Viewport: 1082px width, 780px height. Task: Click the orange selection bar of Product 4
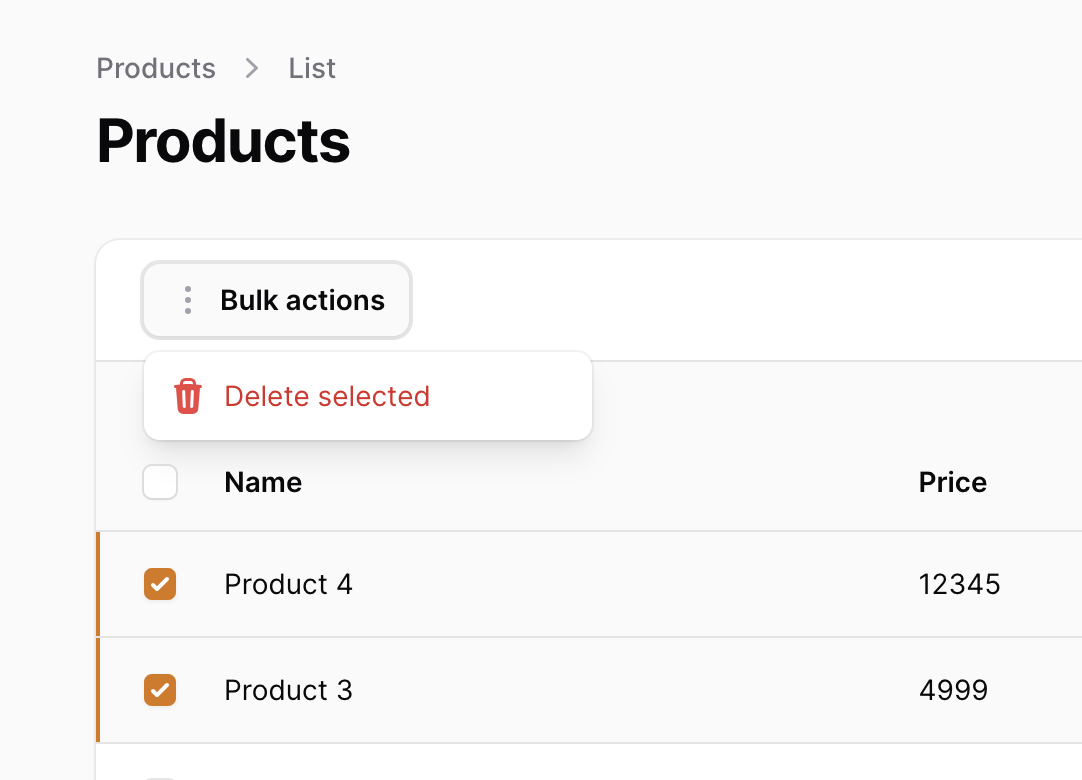tap(98, 584)
